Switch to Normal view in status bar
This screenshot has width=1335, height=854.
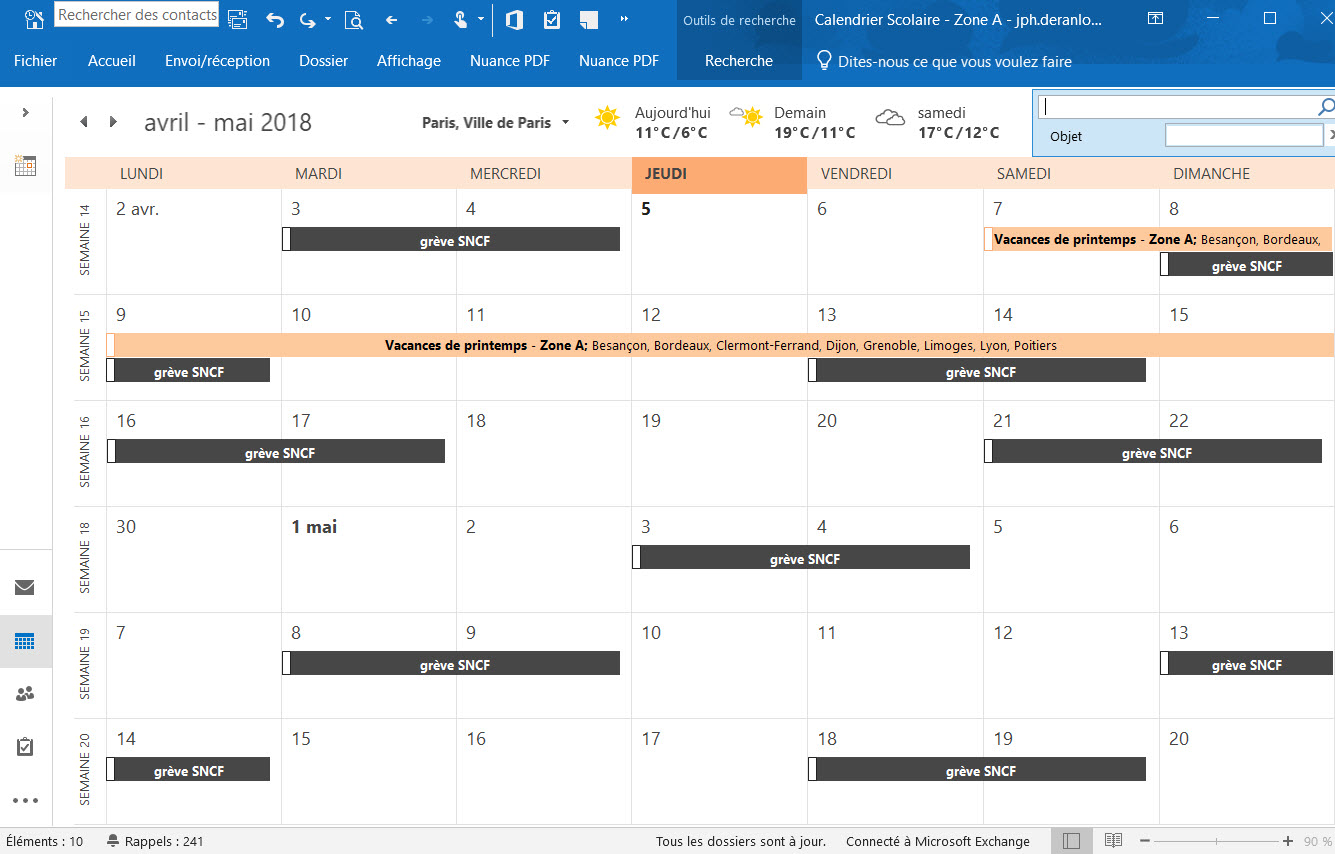1071,841
